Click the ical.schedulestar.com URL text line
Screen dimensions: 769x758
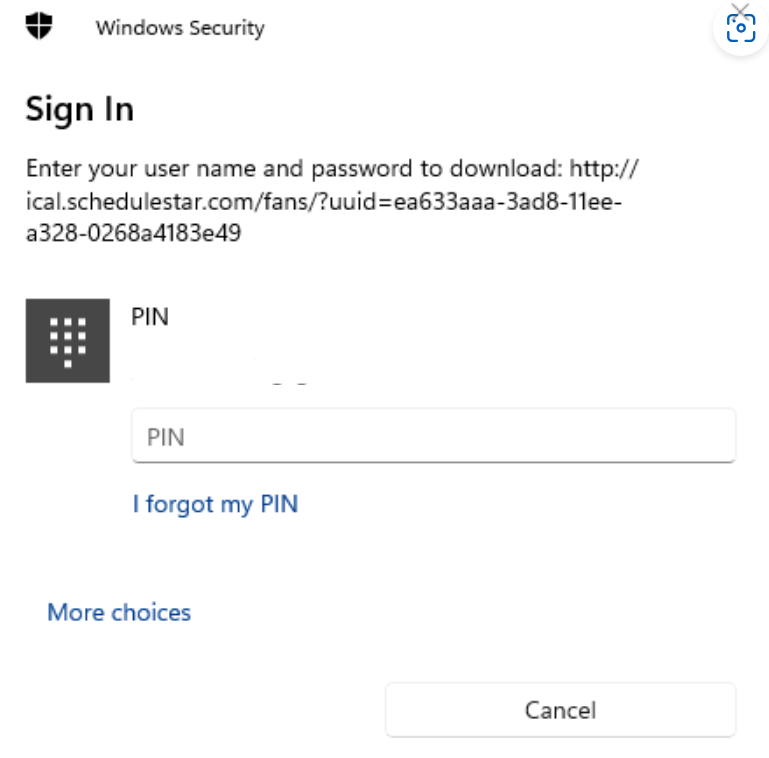click(324, 202)
